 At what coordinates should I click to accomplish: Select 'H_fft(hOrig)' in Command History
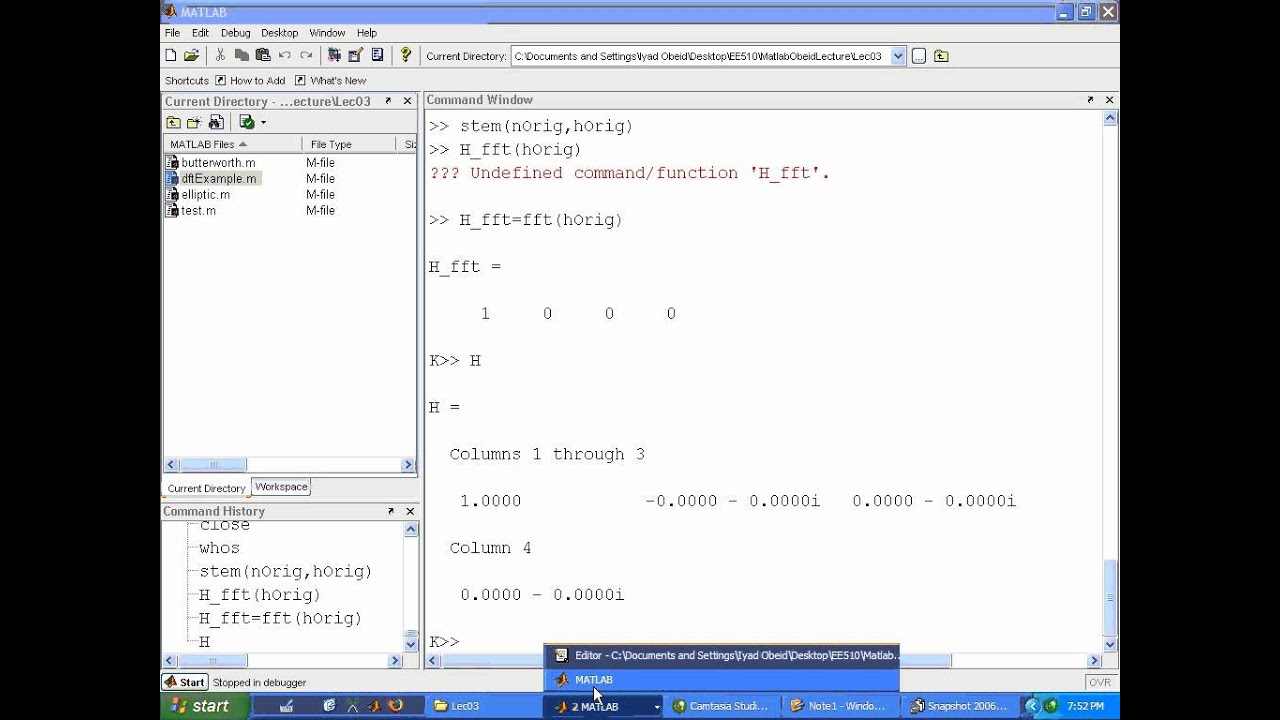coord(259,595)
